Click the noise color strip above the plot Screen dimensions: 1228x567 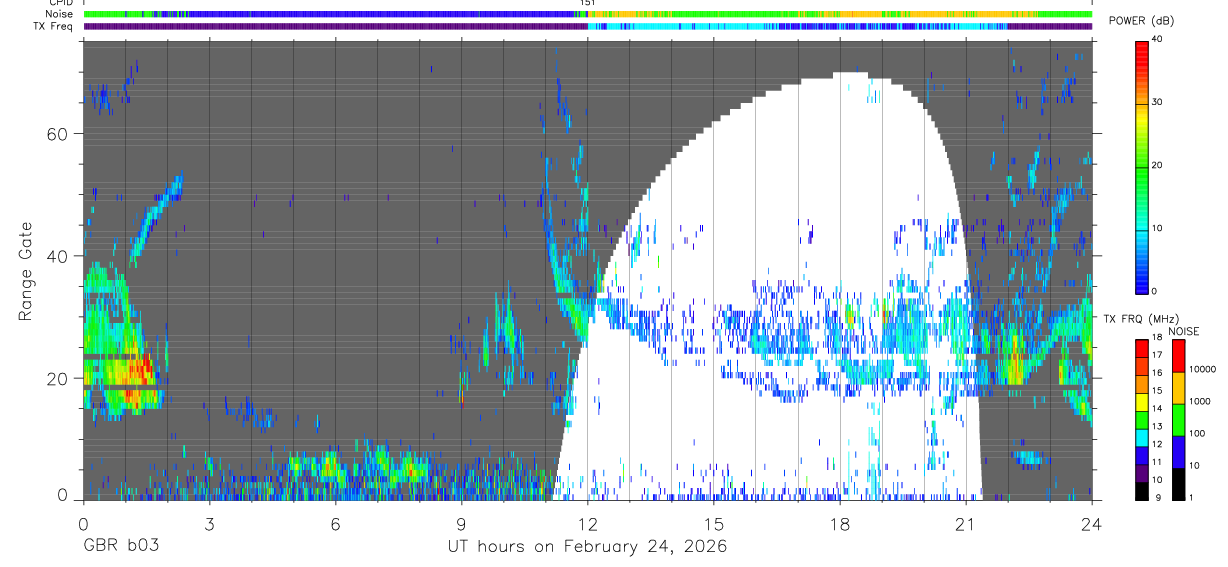pyautogui.click(x=587, y=14)
